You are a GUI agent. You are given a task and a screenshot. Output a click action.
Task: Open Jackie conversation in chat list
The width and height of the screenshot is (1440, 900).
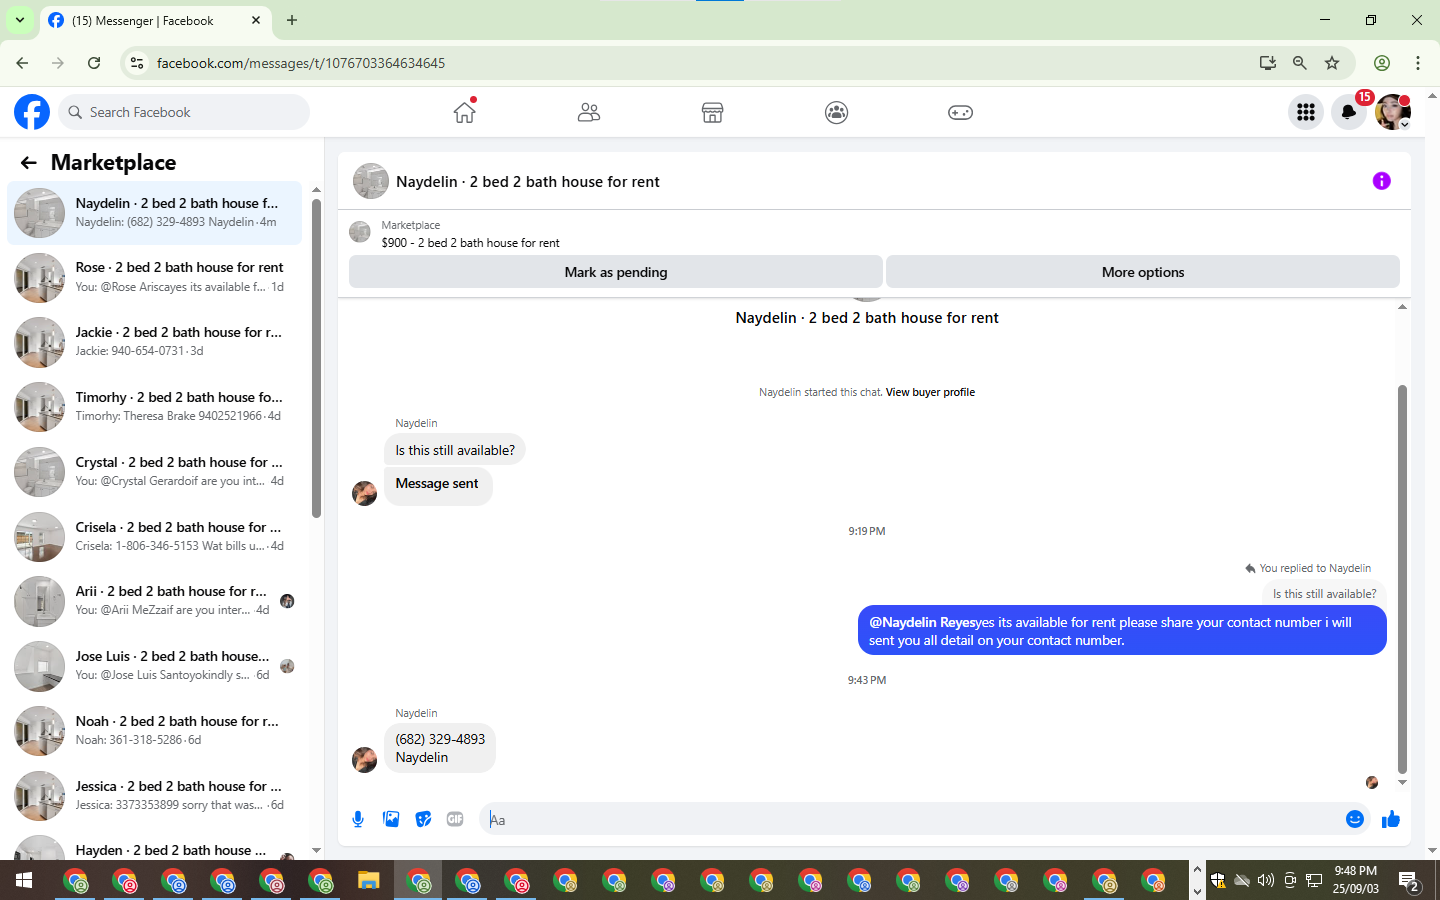(x=154, y=342)
